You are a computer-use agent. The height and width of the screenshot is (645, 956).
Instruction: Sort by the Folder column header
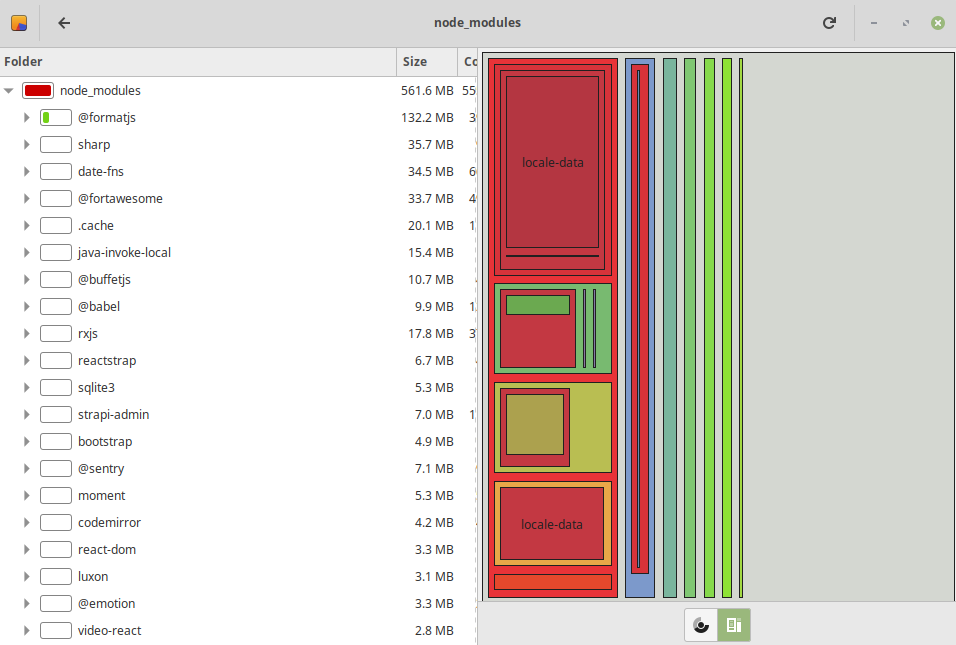coord(198,62)
